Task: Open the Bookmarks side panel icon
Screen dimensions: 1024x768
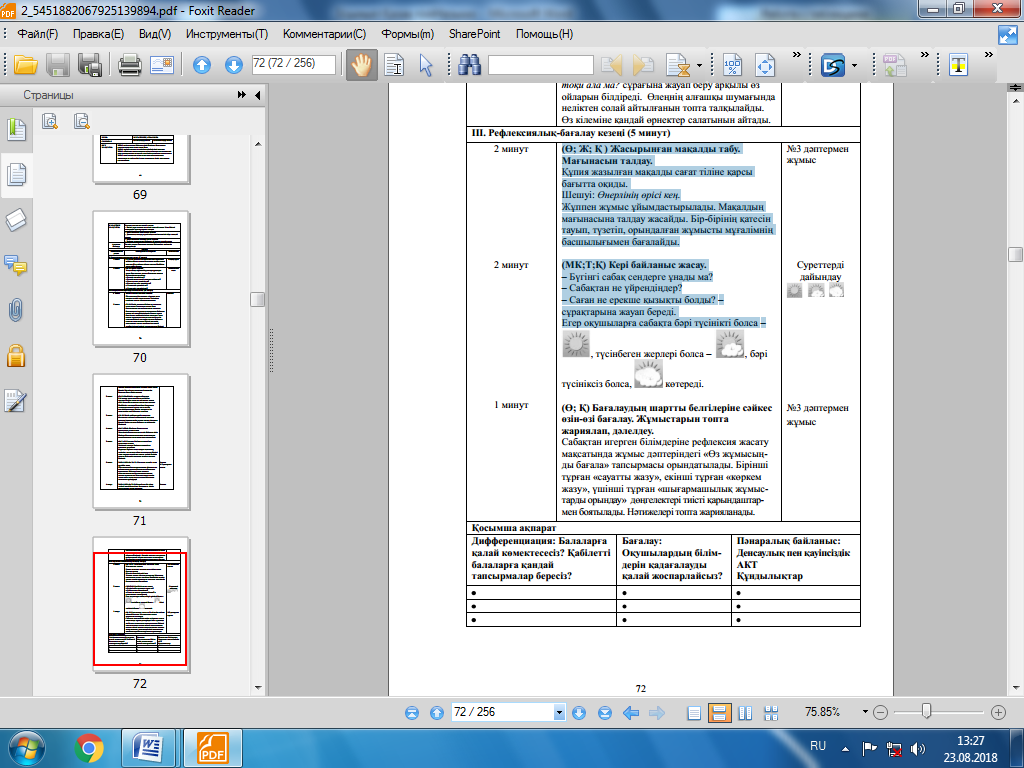Action: [x=16, y=129]
